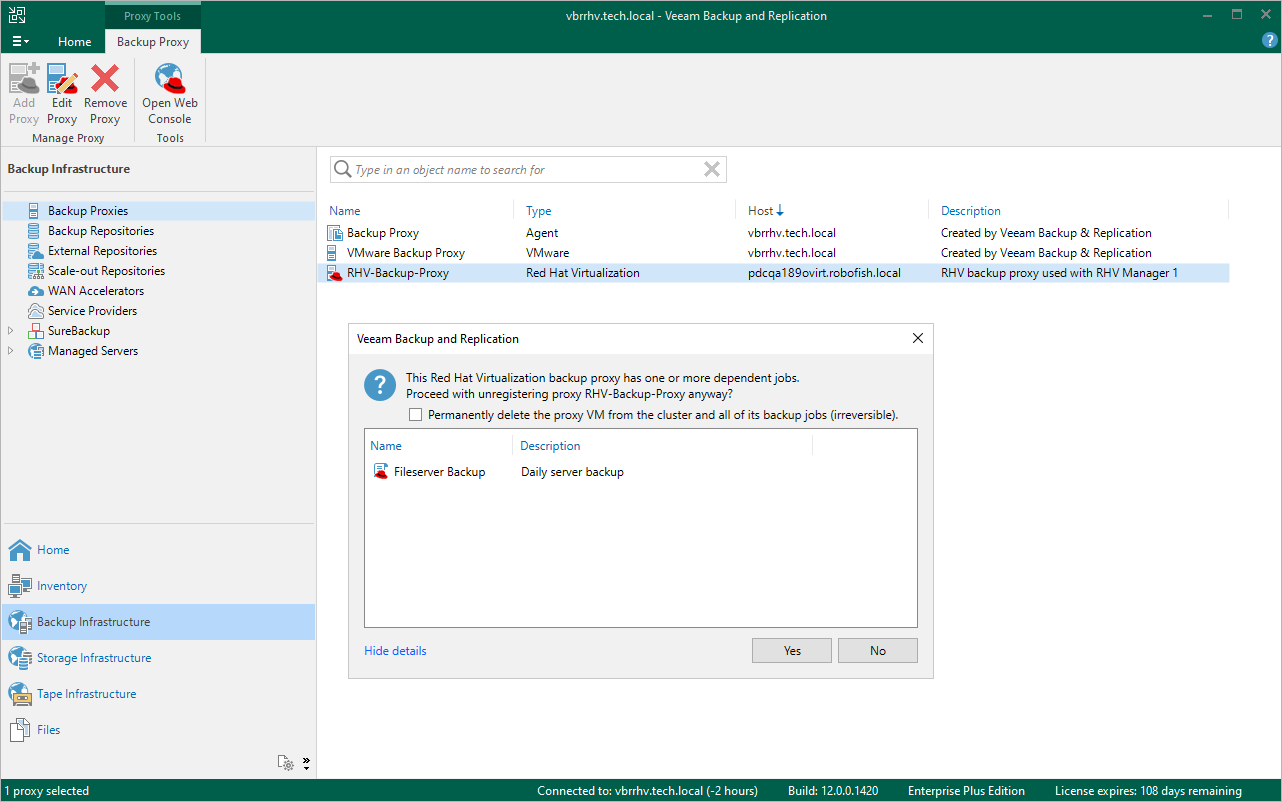Click 'Enterprise Plus Edition' in status bar
Viewport: 1282px width, 802px height.
tap(968, 791)
